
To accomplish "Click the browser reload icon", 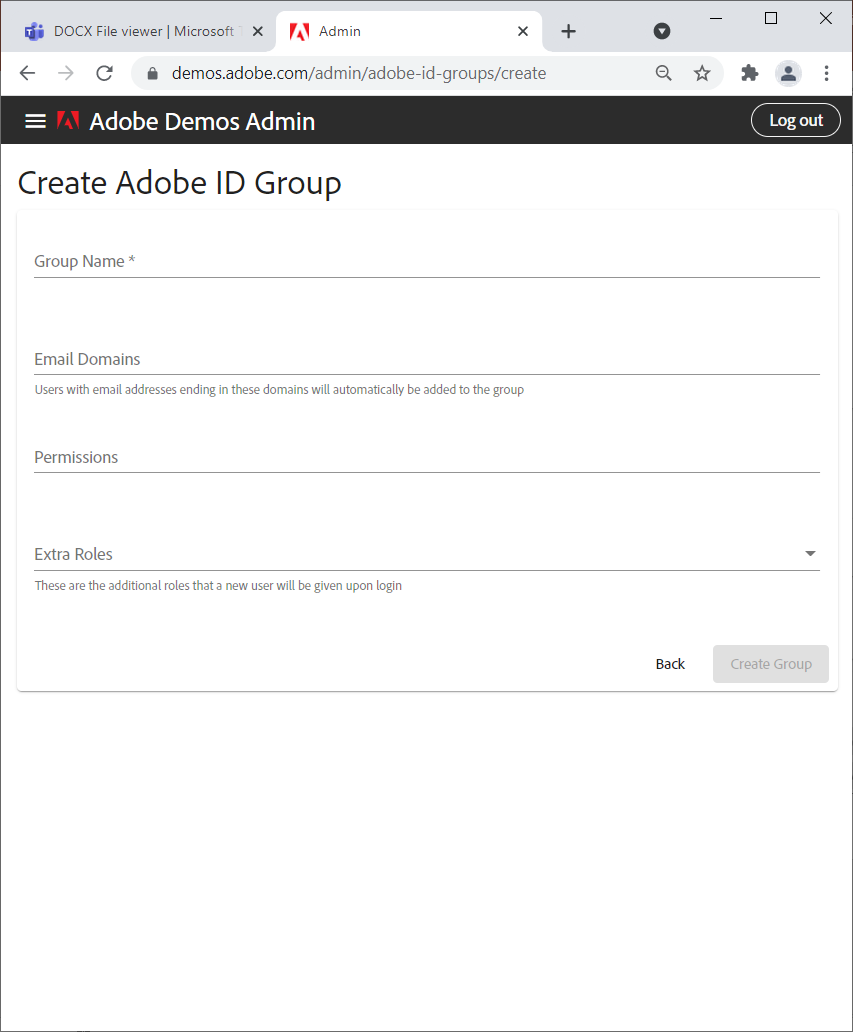I will (104, 73).
